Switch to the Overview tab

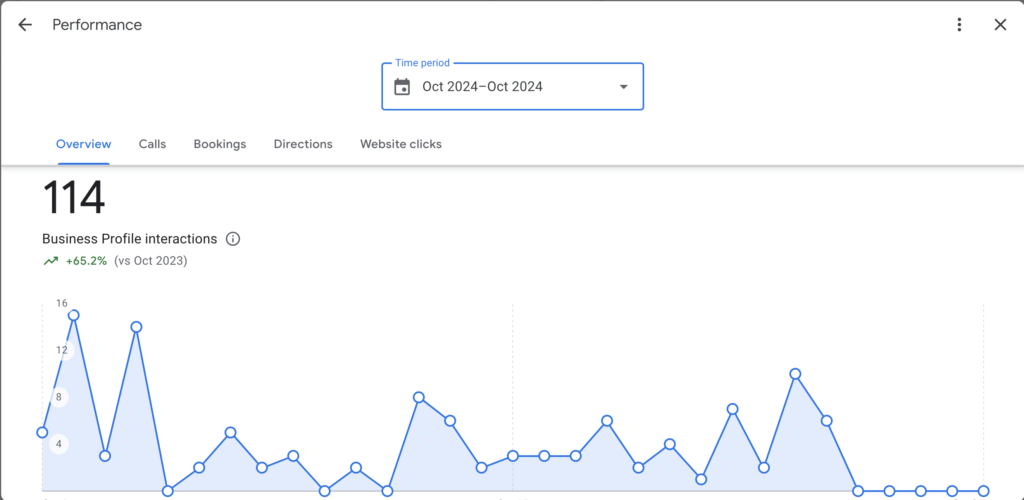[x=83, y=144]
